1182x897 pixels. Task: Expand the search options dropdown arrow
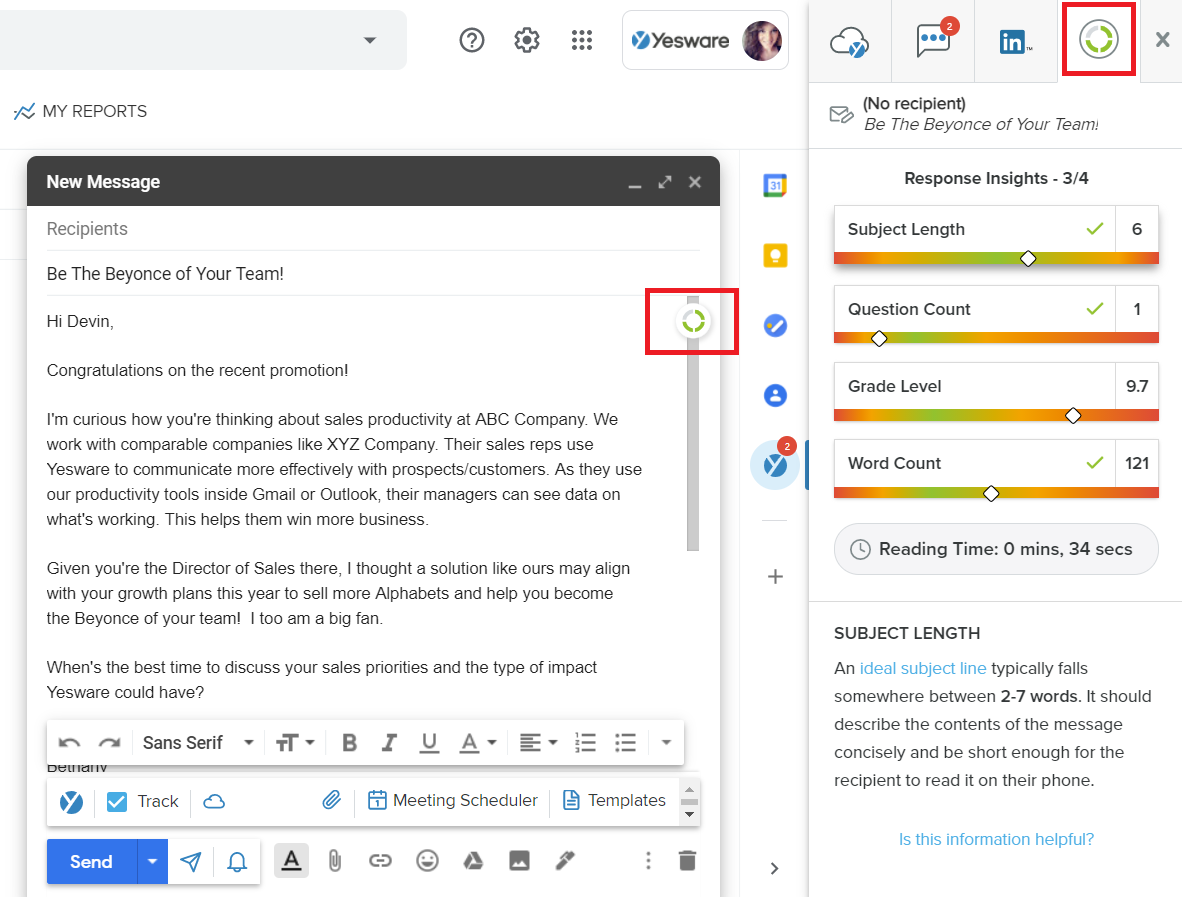369,40
